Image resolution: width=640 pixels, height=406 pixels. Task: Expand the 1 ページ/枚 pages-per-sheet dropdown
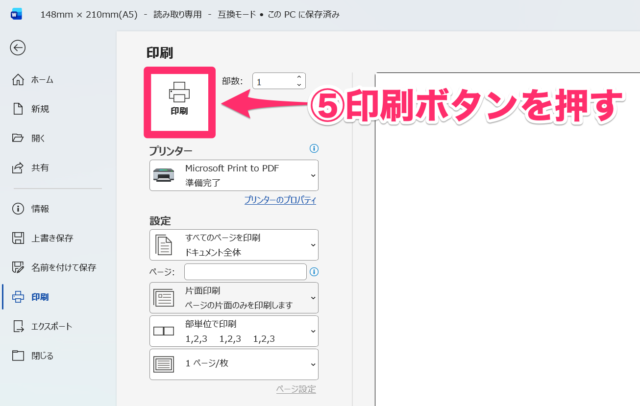tap(233, 364)
